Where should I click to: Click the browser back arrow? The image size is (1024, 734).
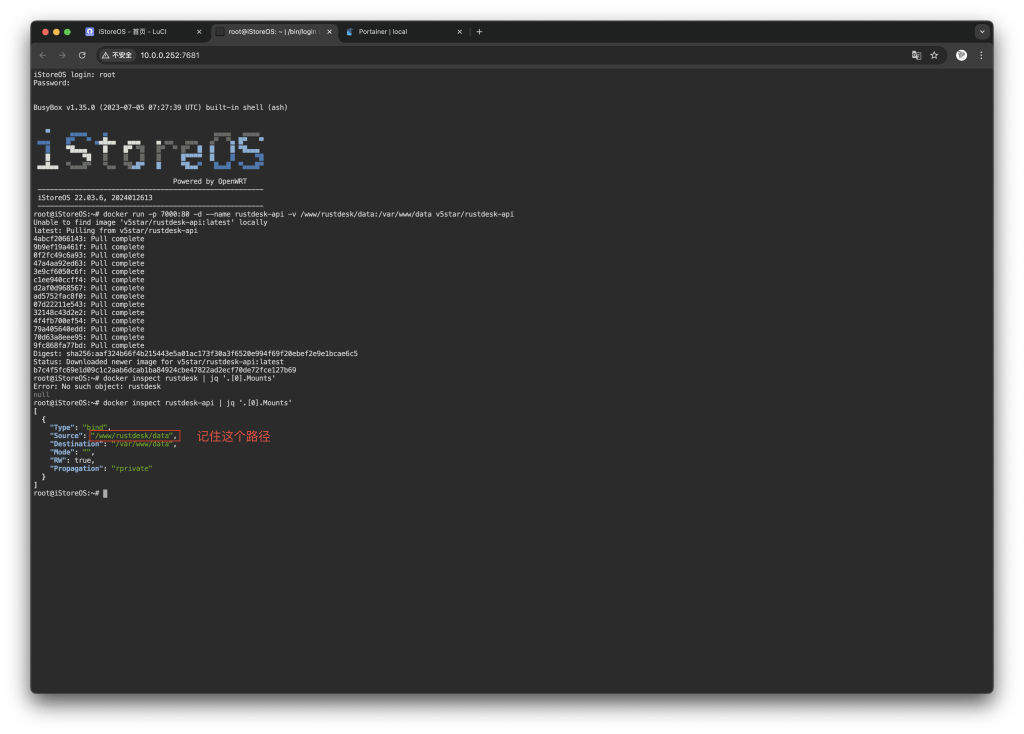(x=43, y=55)
